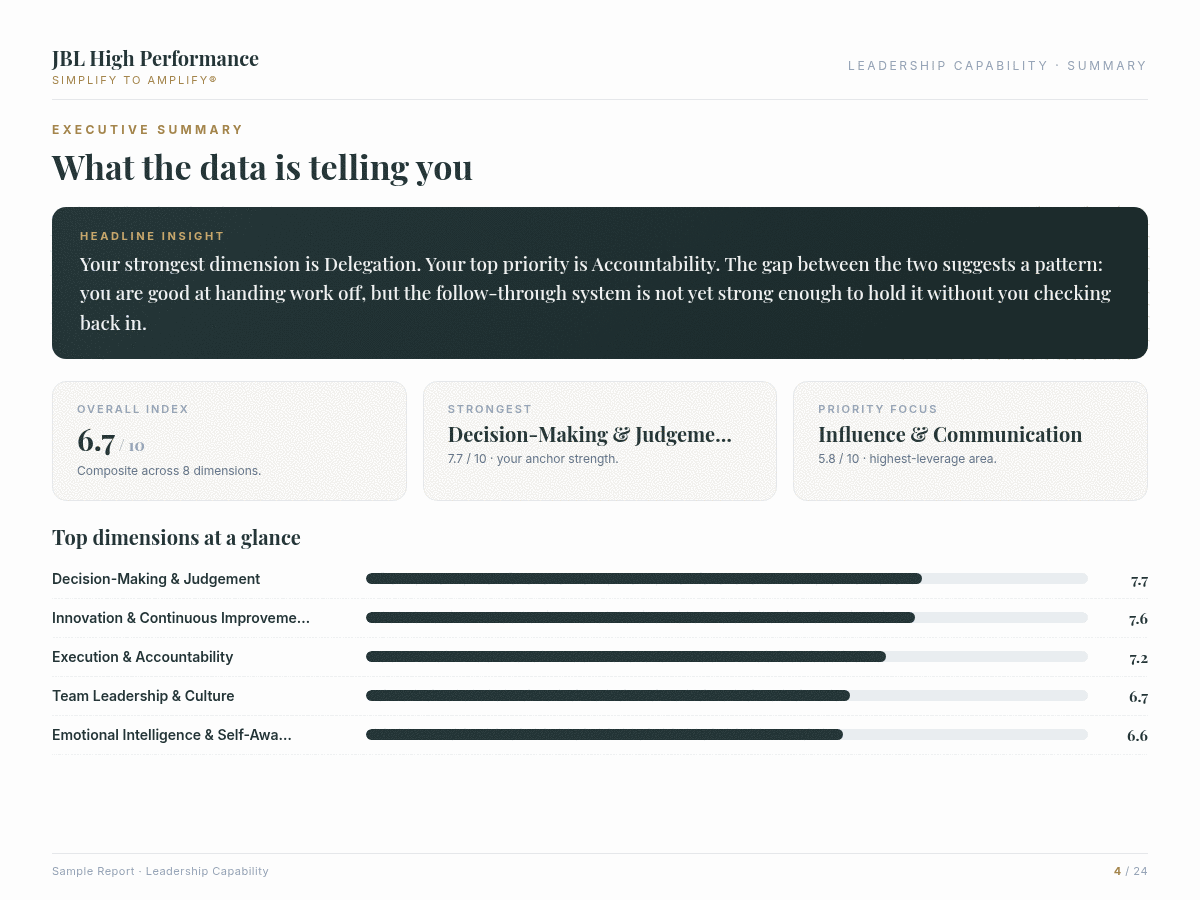
Task: Click the Team Leadership & Culture progress bar
Action: tap(727, 696)
